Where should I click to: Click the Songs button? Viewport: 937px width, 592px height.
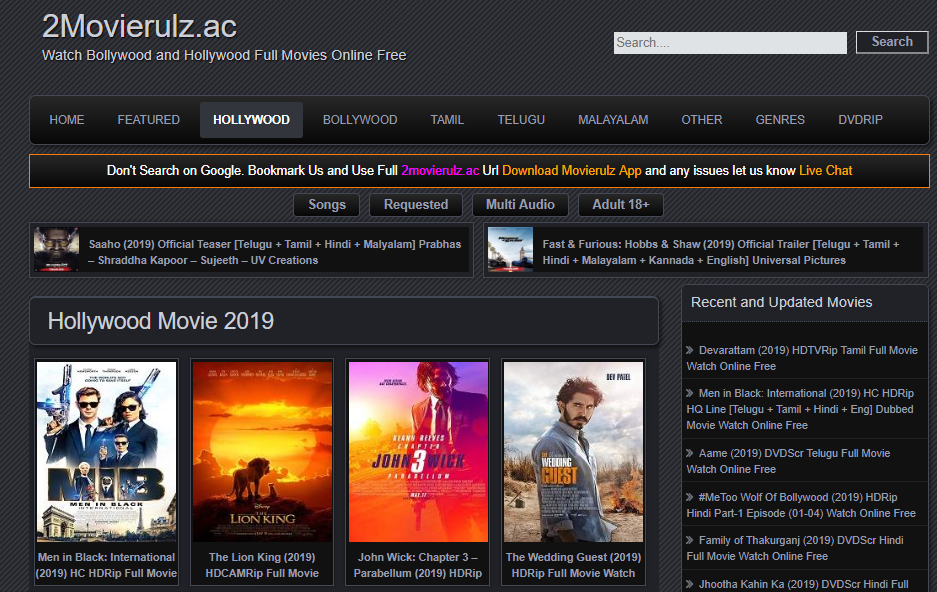pyautogui.click(x=327, y=205)
